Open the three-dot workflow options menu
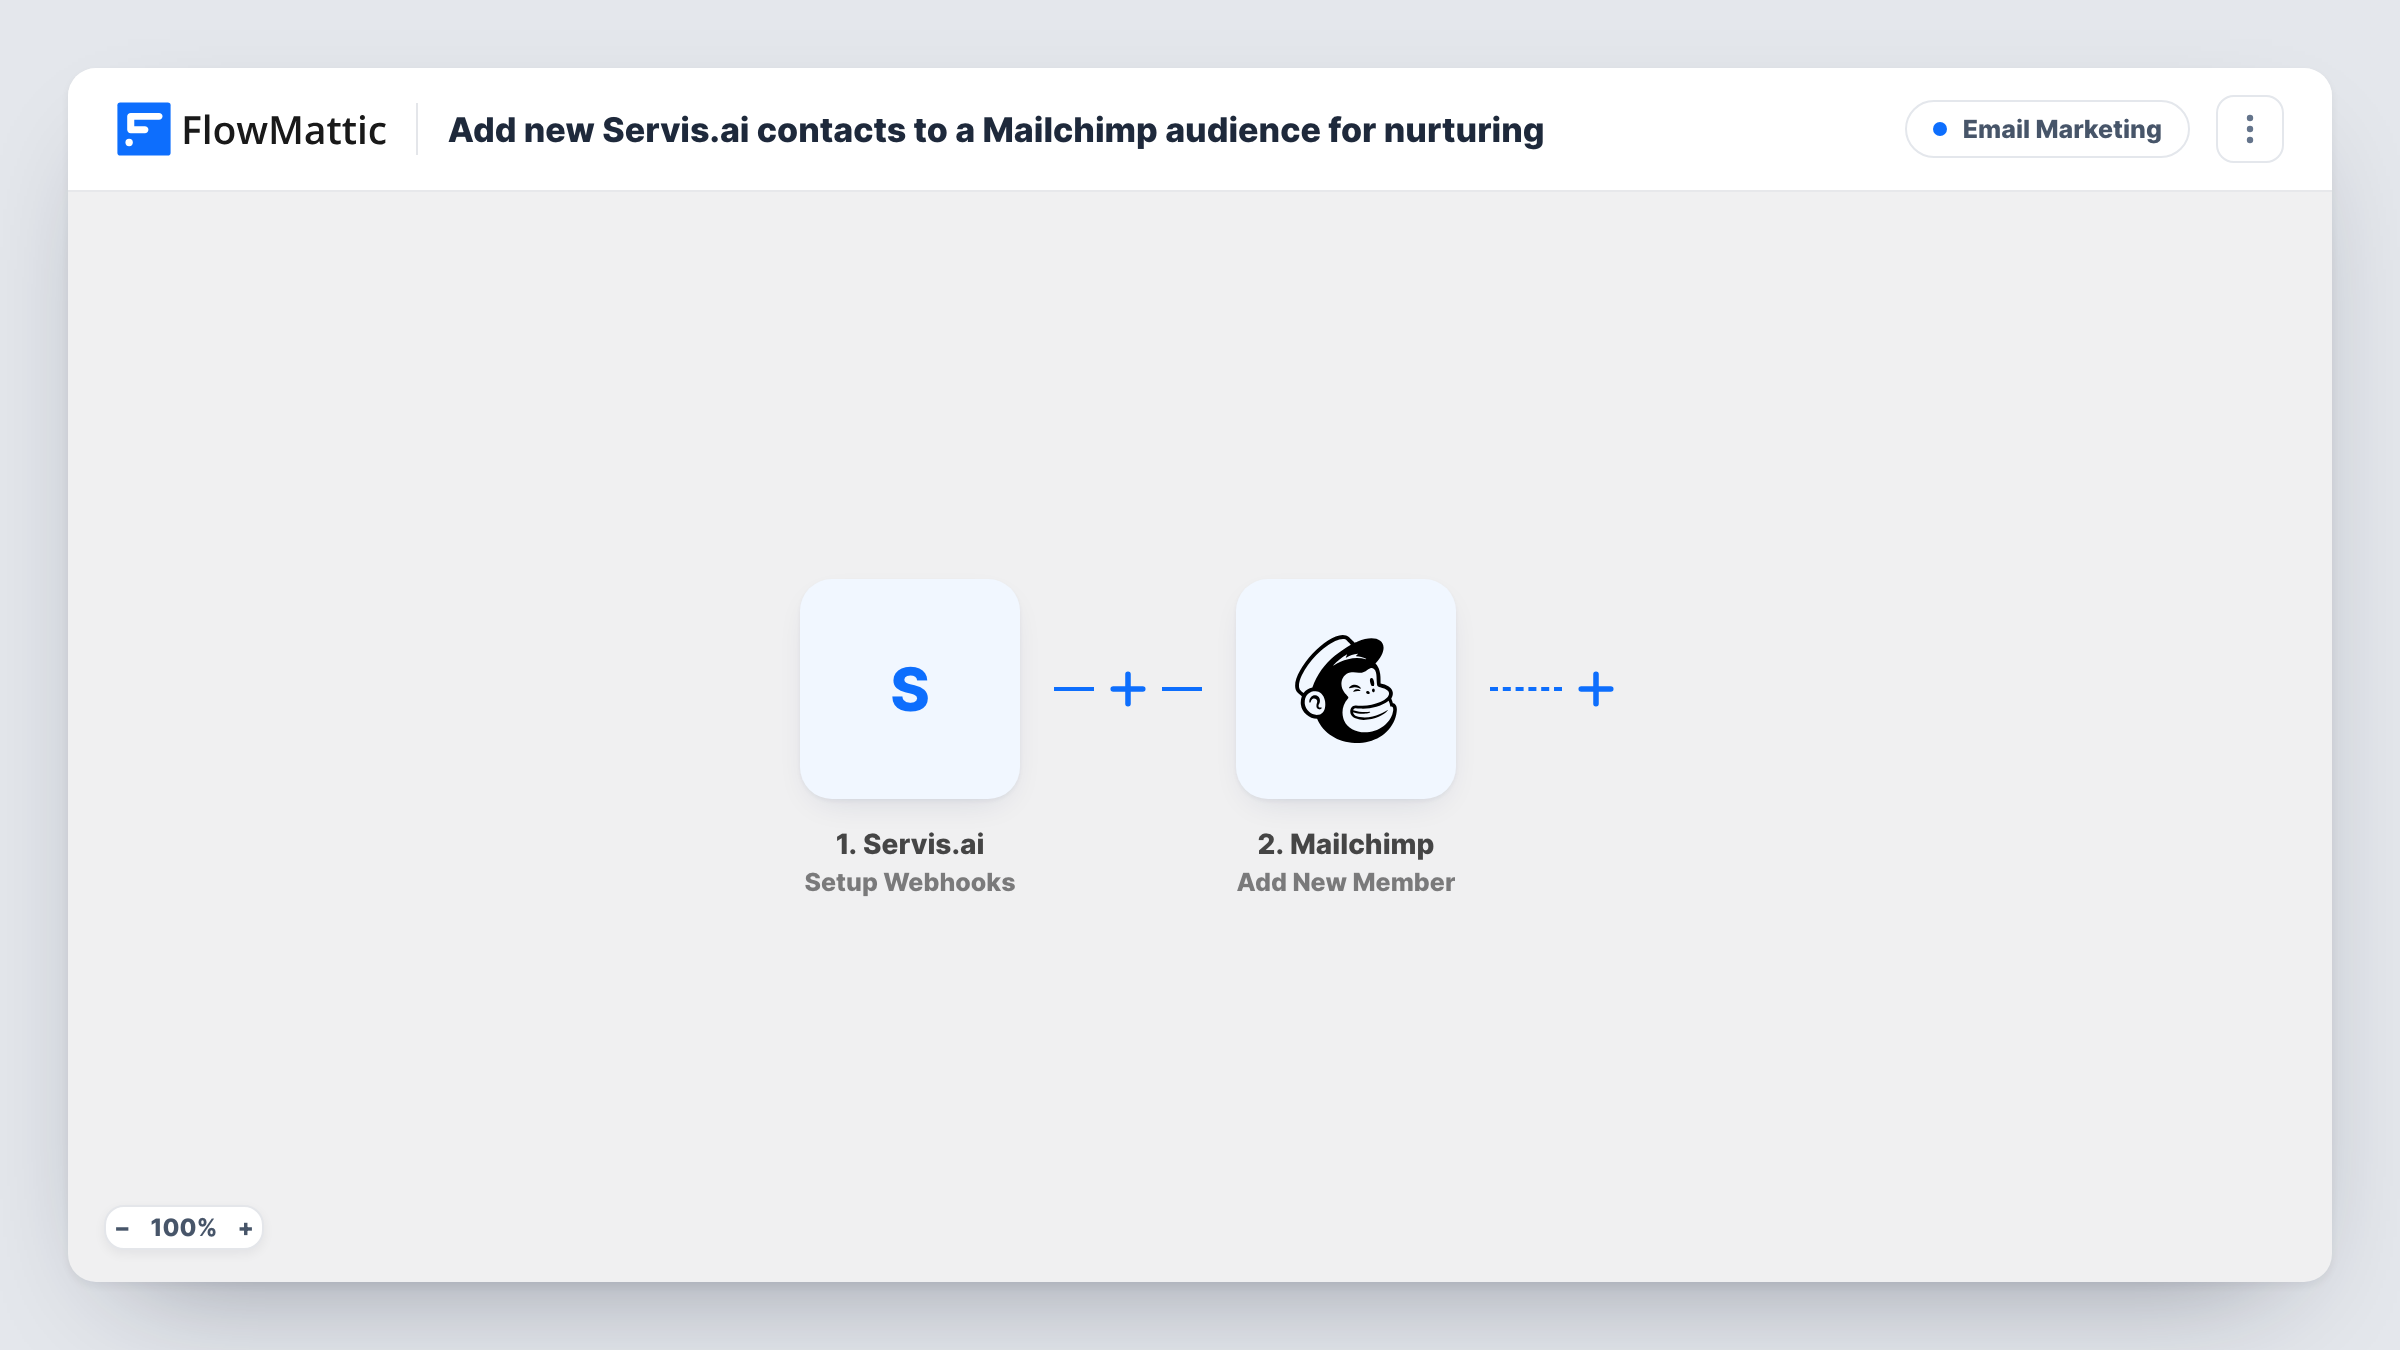 2249,129
